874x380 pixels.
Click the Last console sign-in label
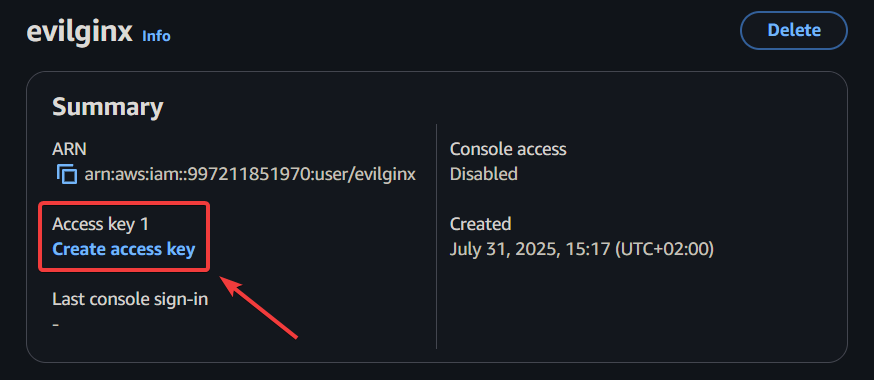click(130, 300)
